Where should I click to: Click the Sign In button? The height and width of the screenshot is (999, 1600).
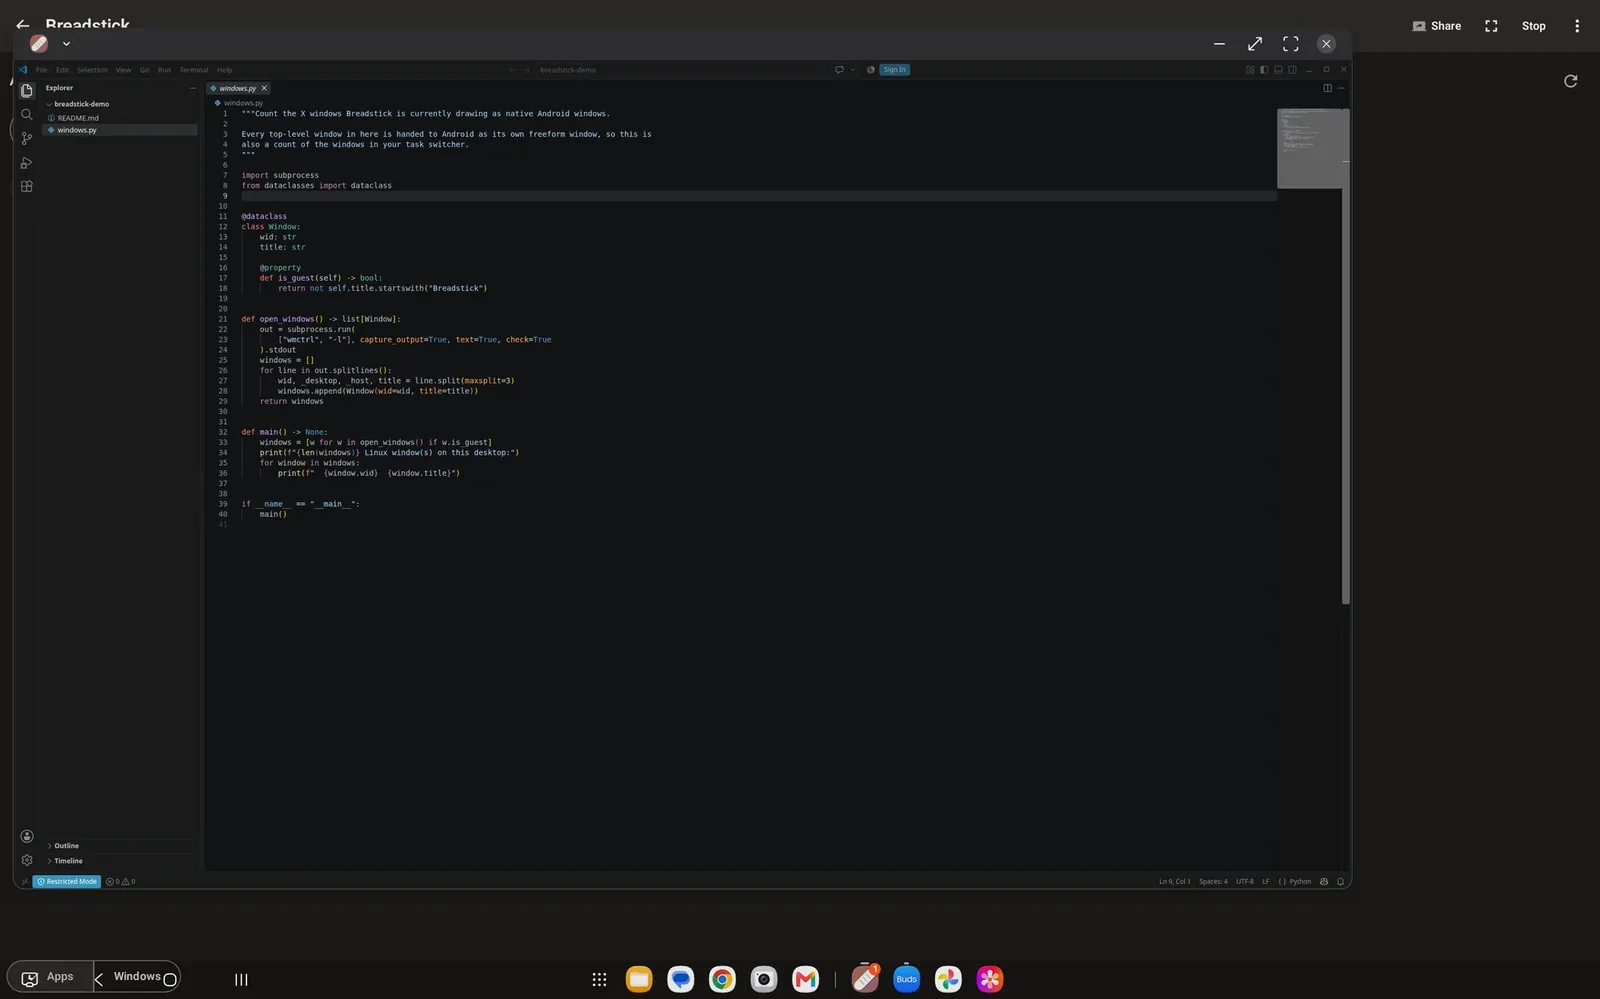coord(894,70)
